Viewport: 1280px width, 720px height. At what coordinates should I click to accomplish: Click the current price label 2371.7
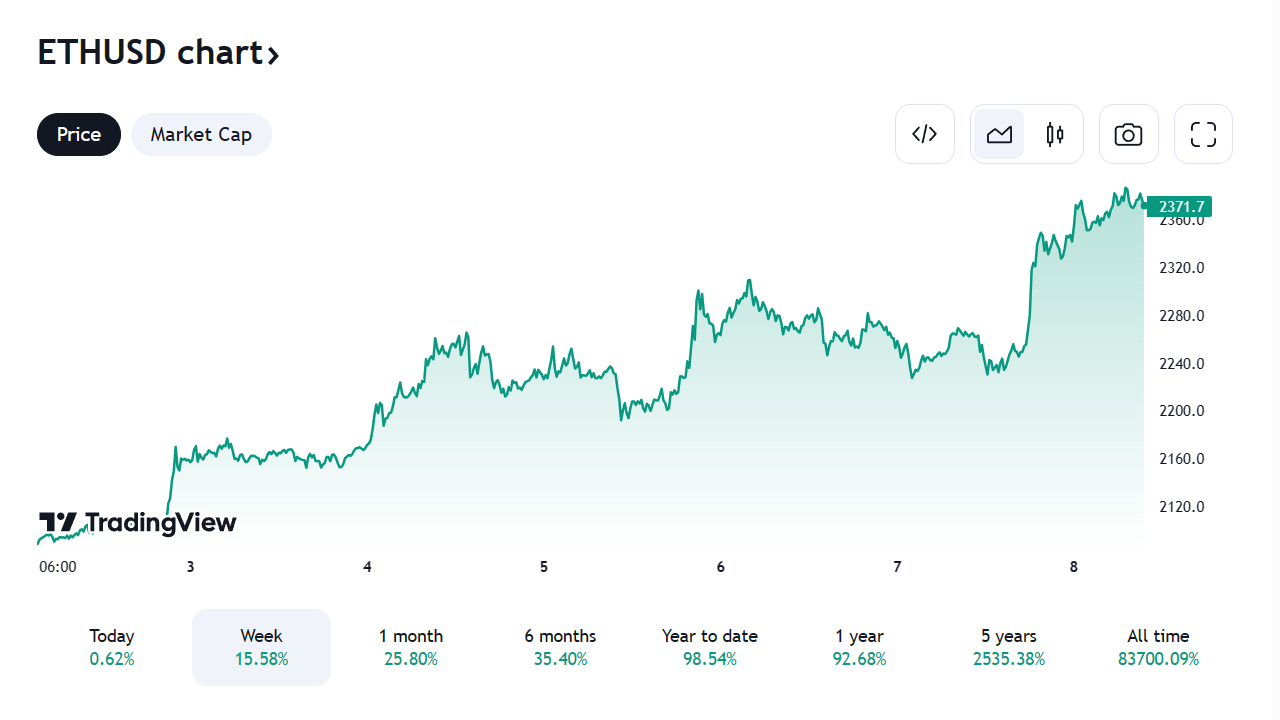[1180, 207]
